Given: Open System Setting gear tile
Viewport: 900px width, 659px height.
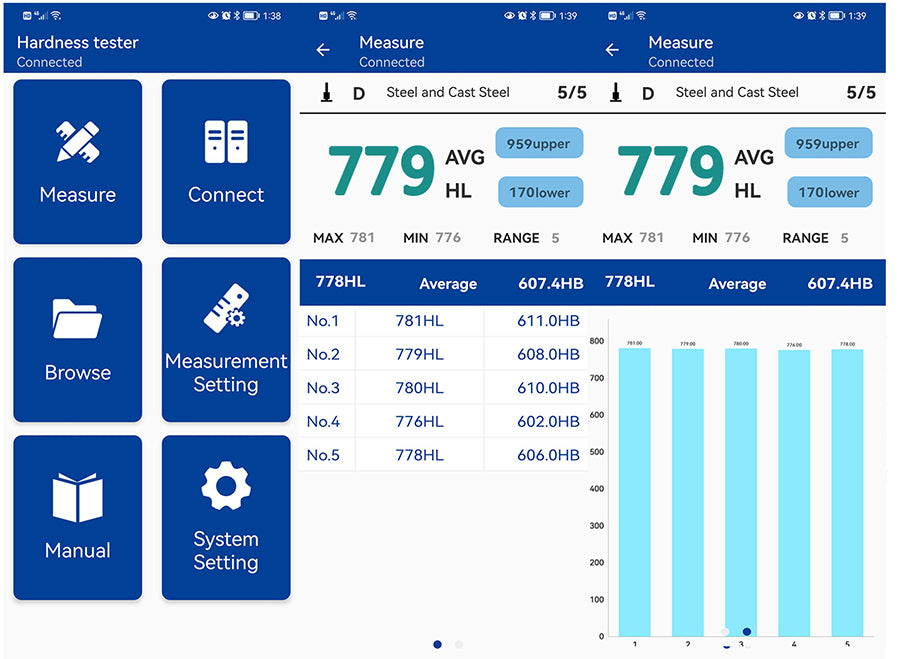Looking at the screenshot, I should click(226, 518).
